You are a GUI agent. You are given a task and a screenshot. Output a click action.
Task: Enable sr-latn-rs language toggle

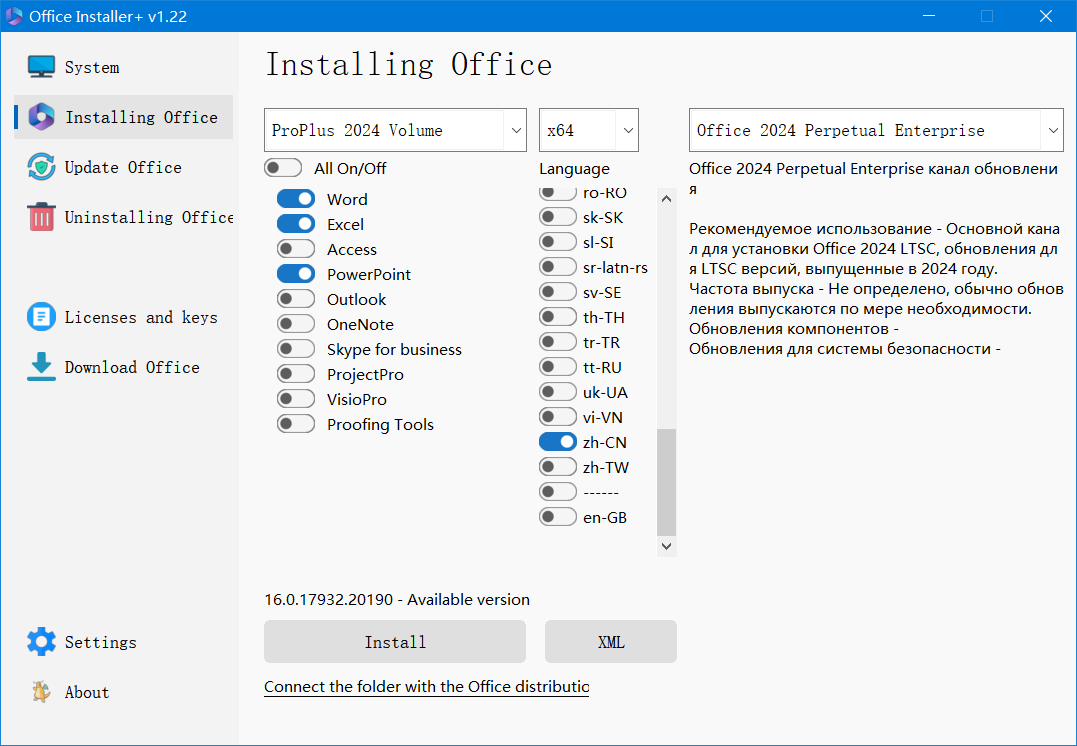pos(558,267)
